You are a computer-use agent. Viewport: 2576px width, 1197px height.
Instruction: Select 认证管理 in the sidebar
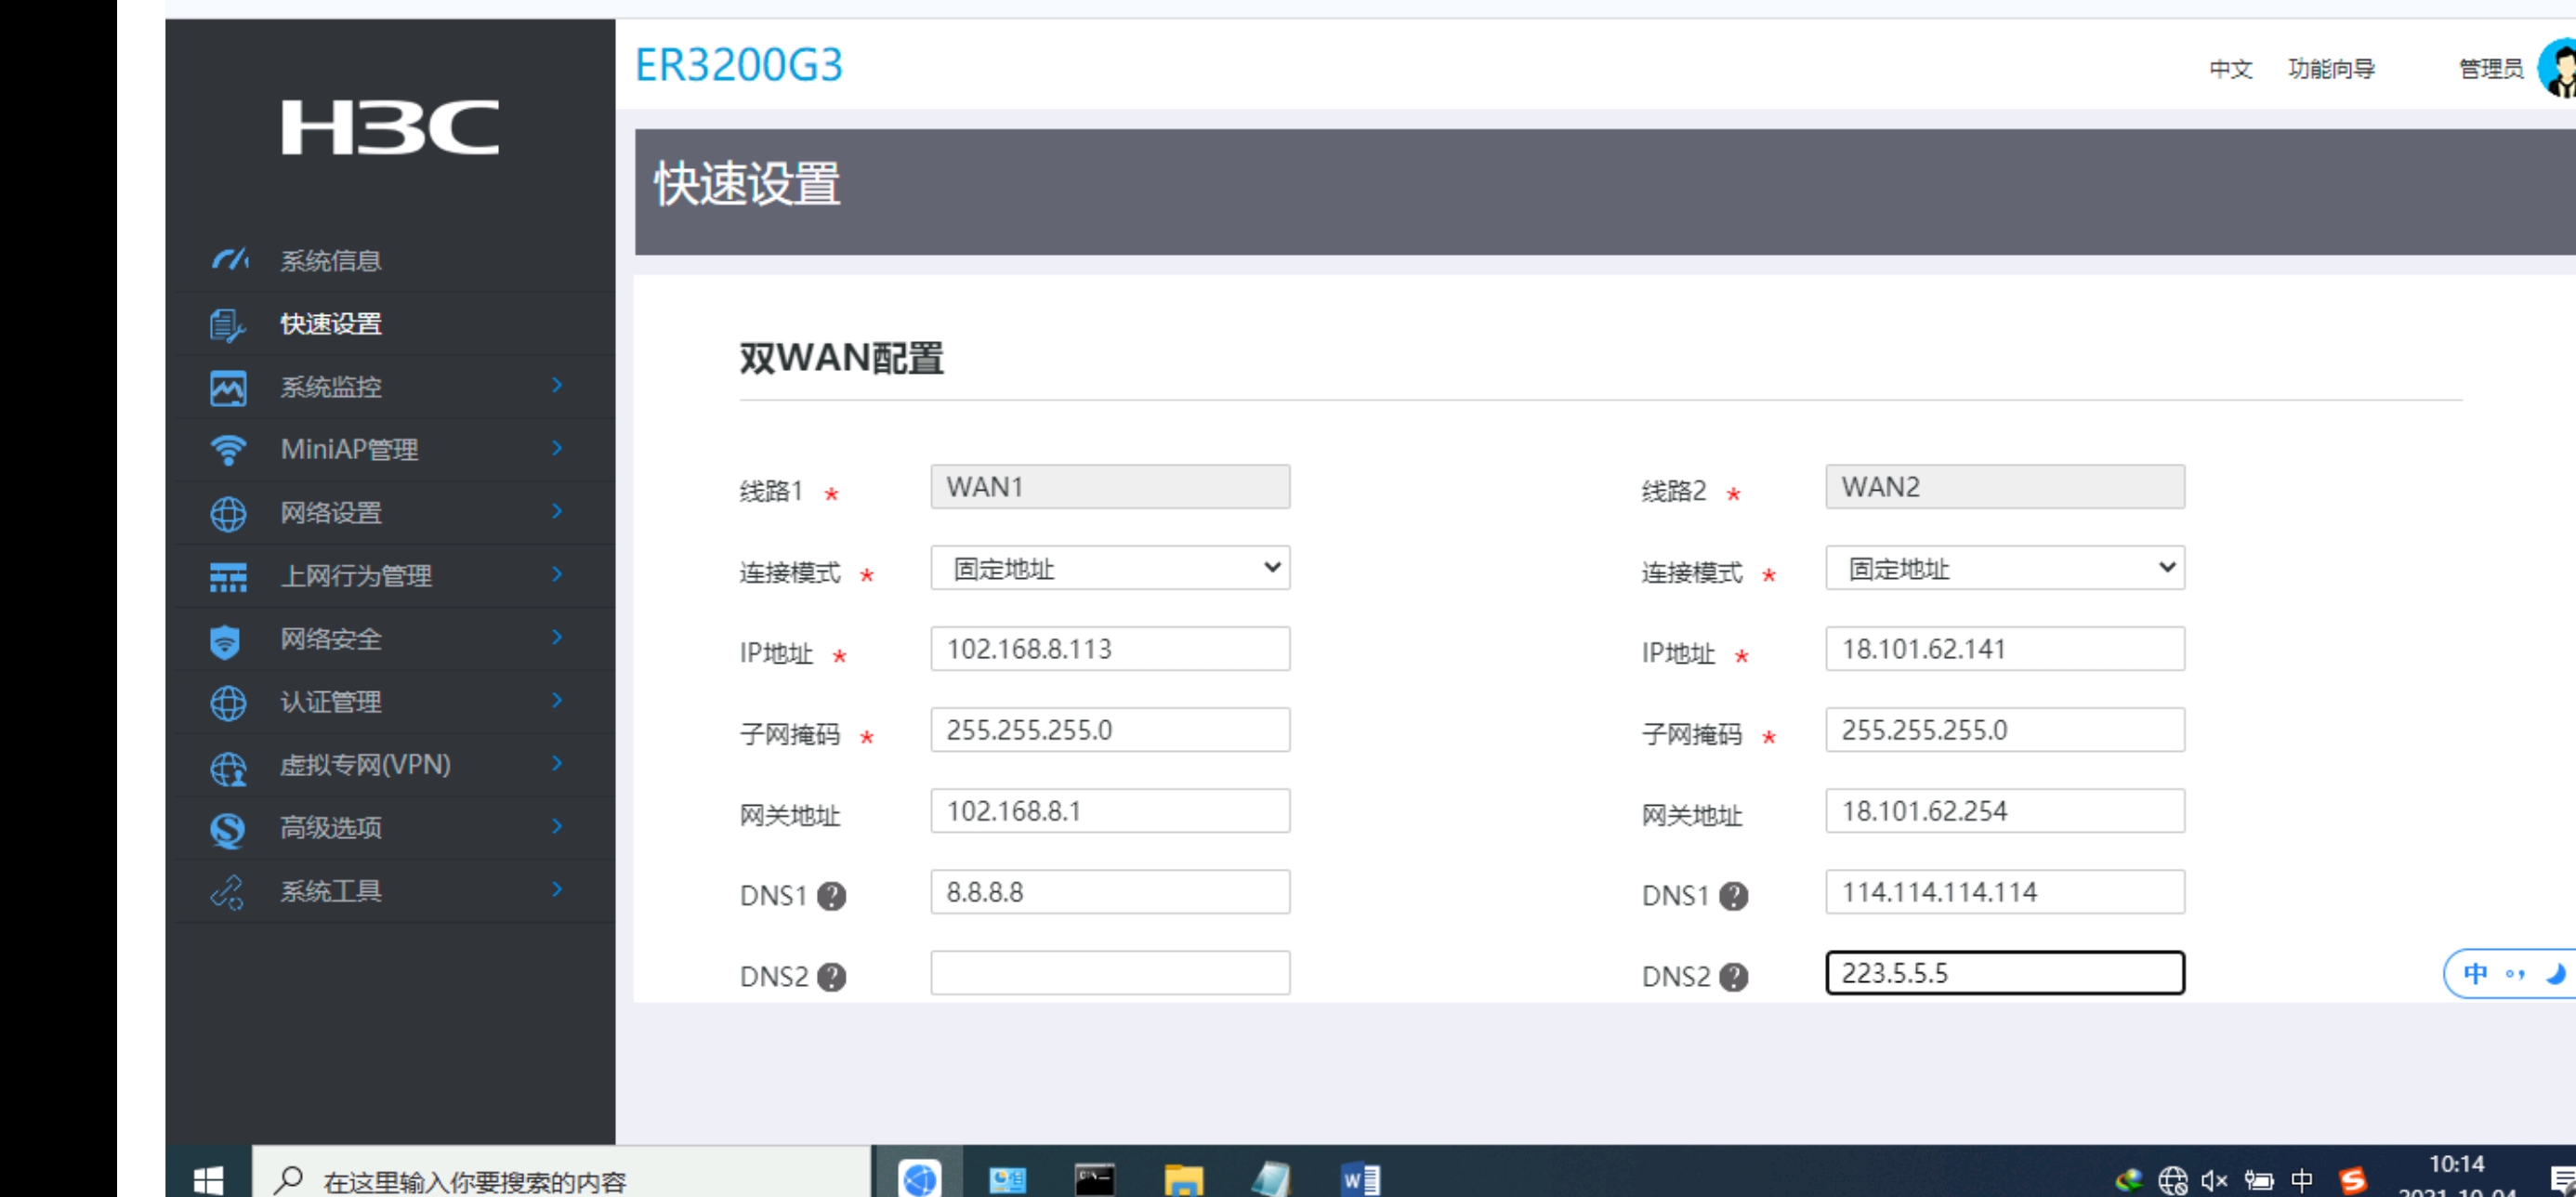(x=330, y=702)
